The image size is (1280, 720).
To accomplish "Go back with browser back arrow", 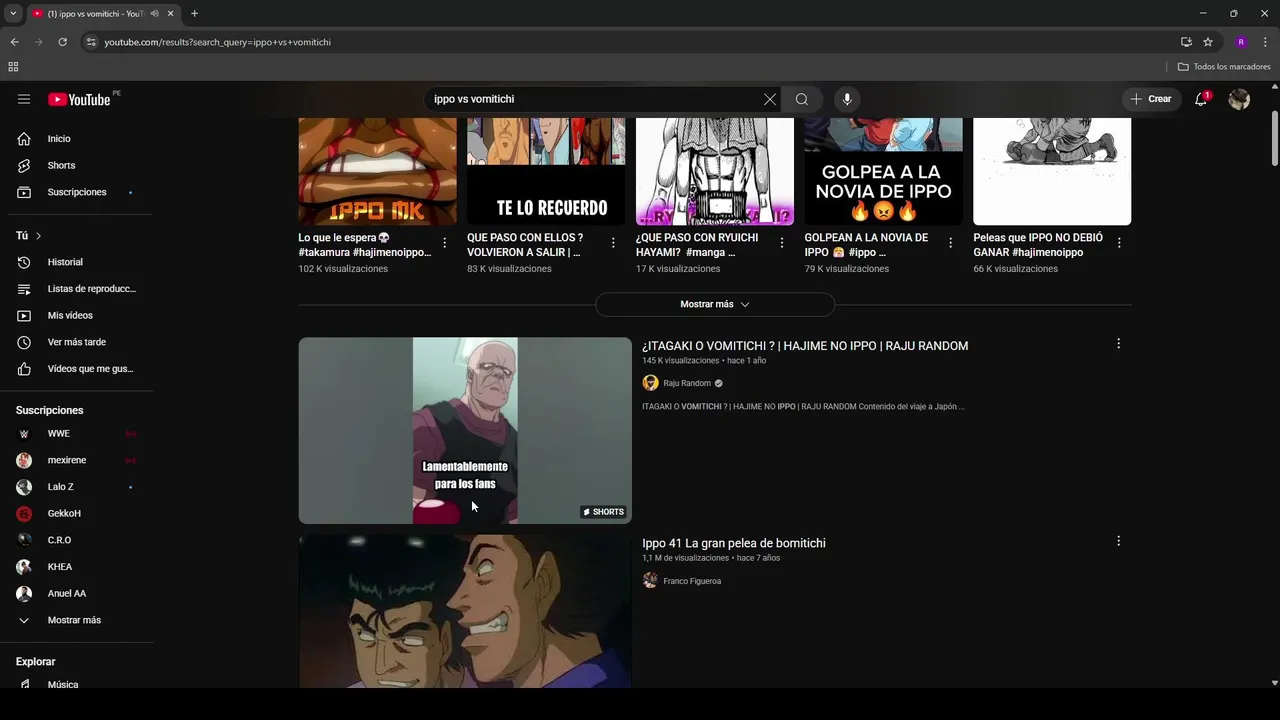I will 14,42.
